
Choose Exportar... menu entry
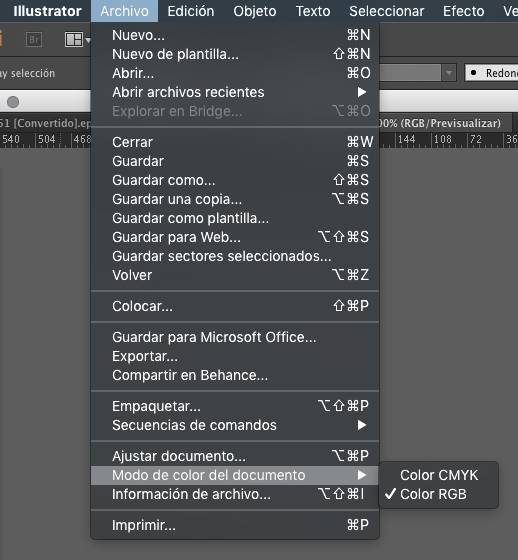[235, 356]
